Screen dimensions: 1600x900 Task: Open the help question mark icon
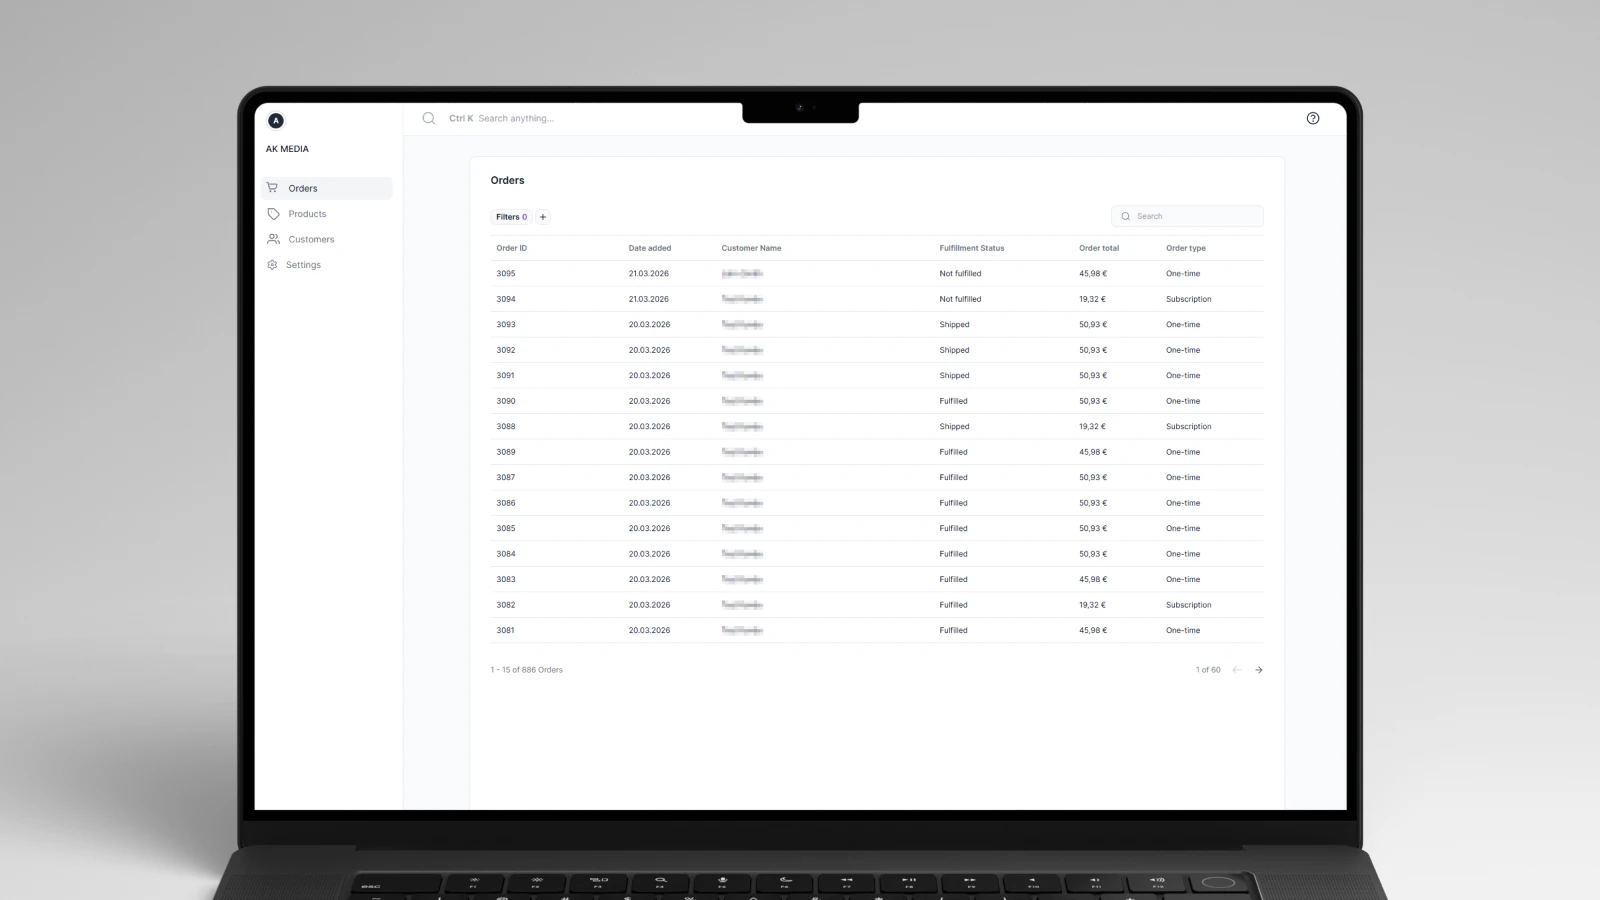click(x=1312, y=118)
